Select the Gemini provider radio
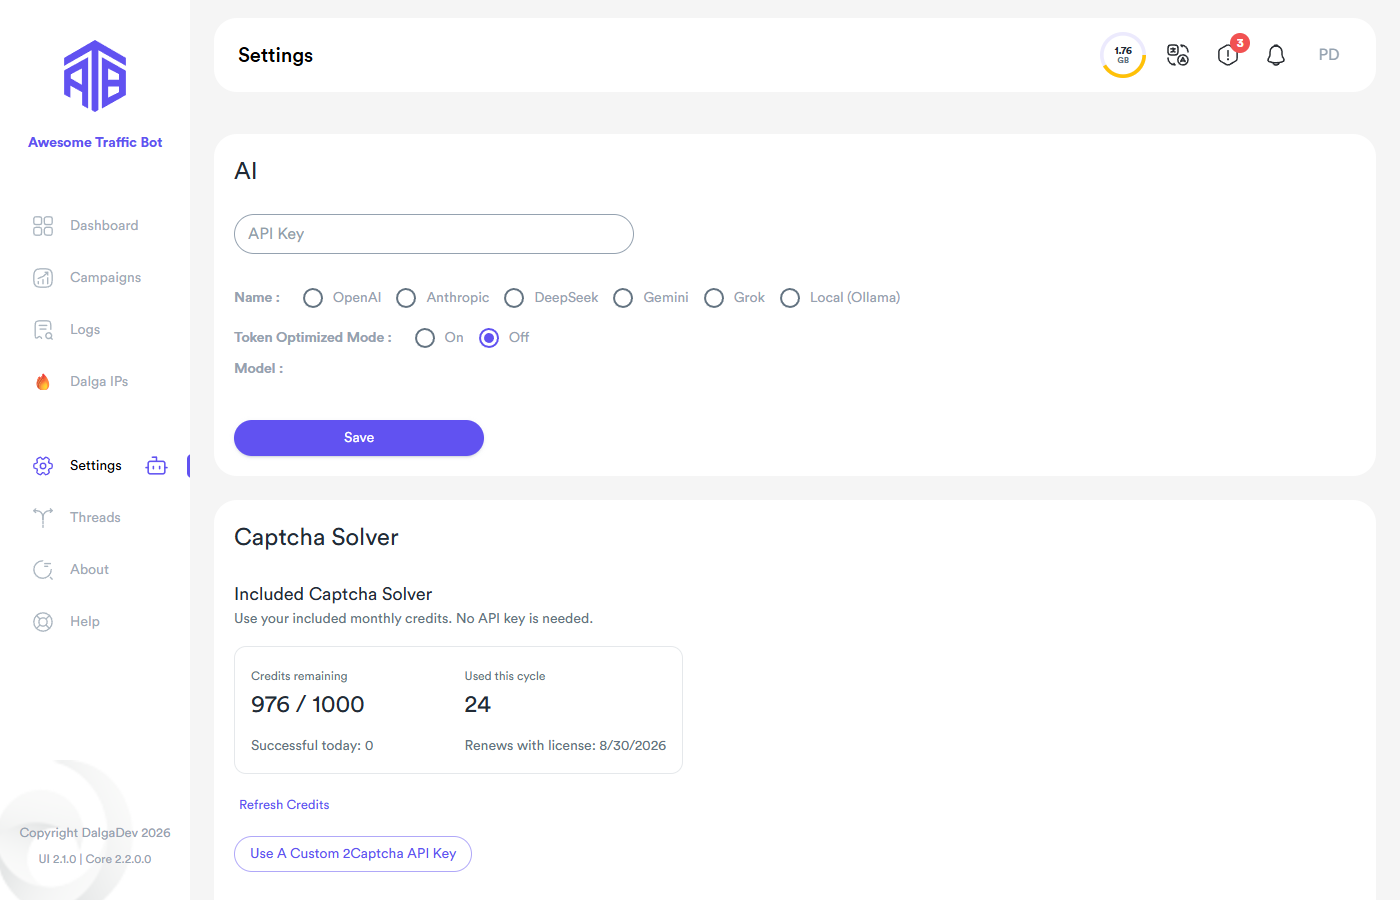The height and width of the screenshot is (900, 1400). tap(623, 298)
